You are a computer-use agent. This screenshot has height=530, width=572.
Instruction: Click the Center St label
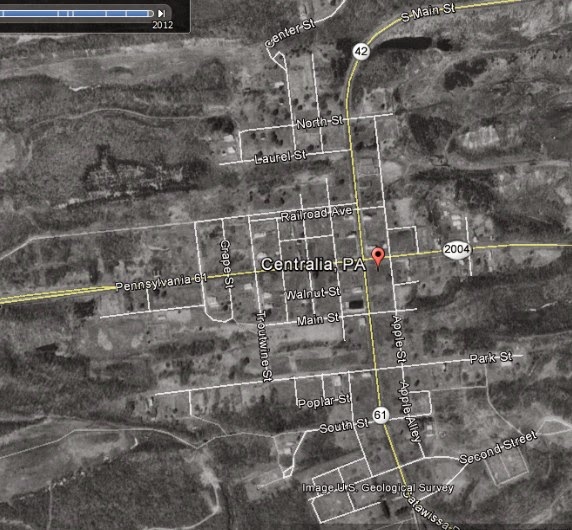[x=290, y=34]
